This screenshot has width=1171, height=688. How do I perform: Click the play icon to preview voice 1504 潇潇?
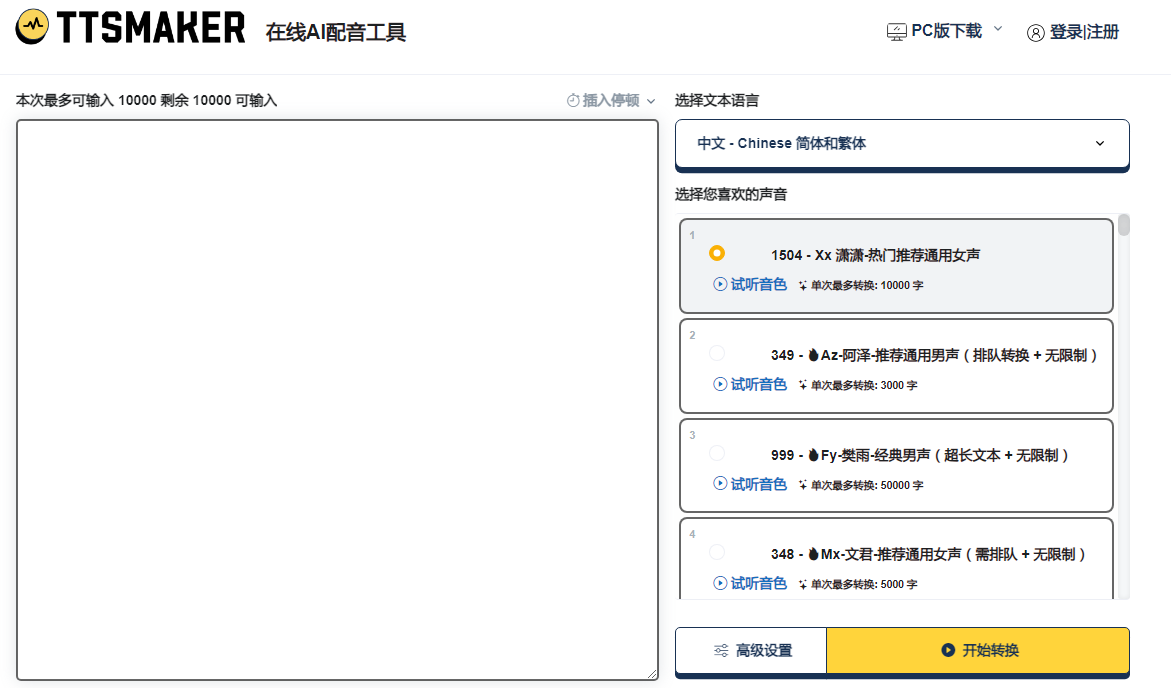pyautogui.click(x=721, y=285)
